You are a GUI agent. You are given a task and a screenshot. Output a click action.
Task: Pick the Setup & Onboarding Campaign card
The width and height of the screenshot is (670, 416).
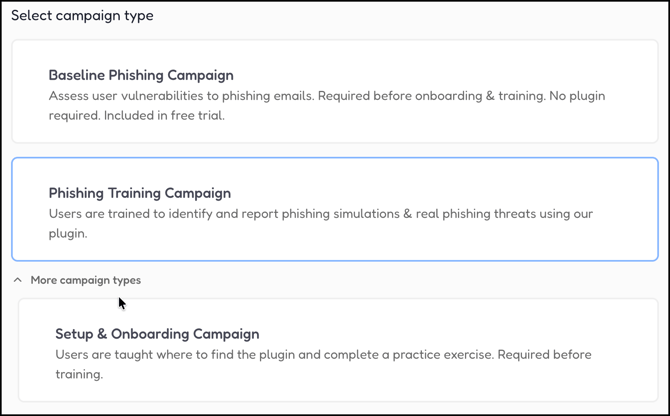(x=337, y=350)
